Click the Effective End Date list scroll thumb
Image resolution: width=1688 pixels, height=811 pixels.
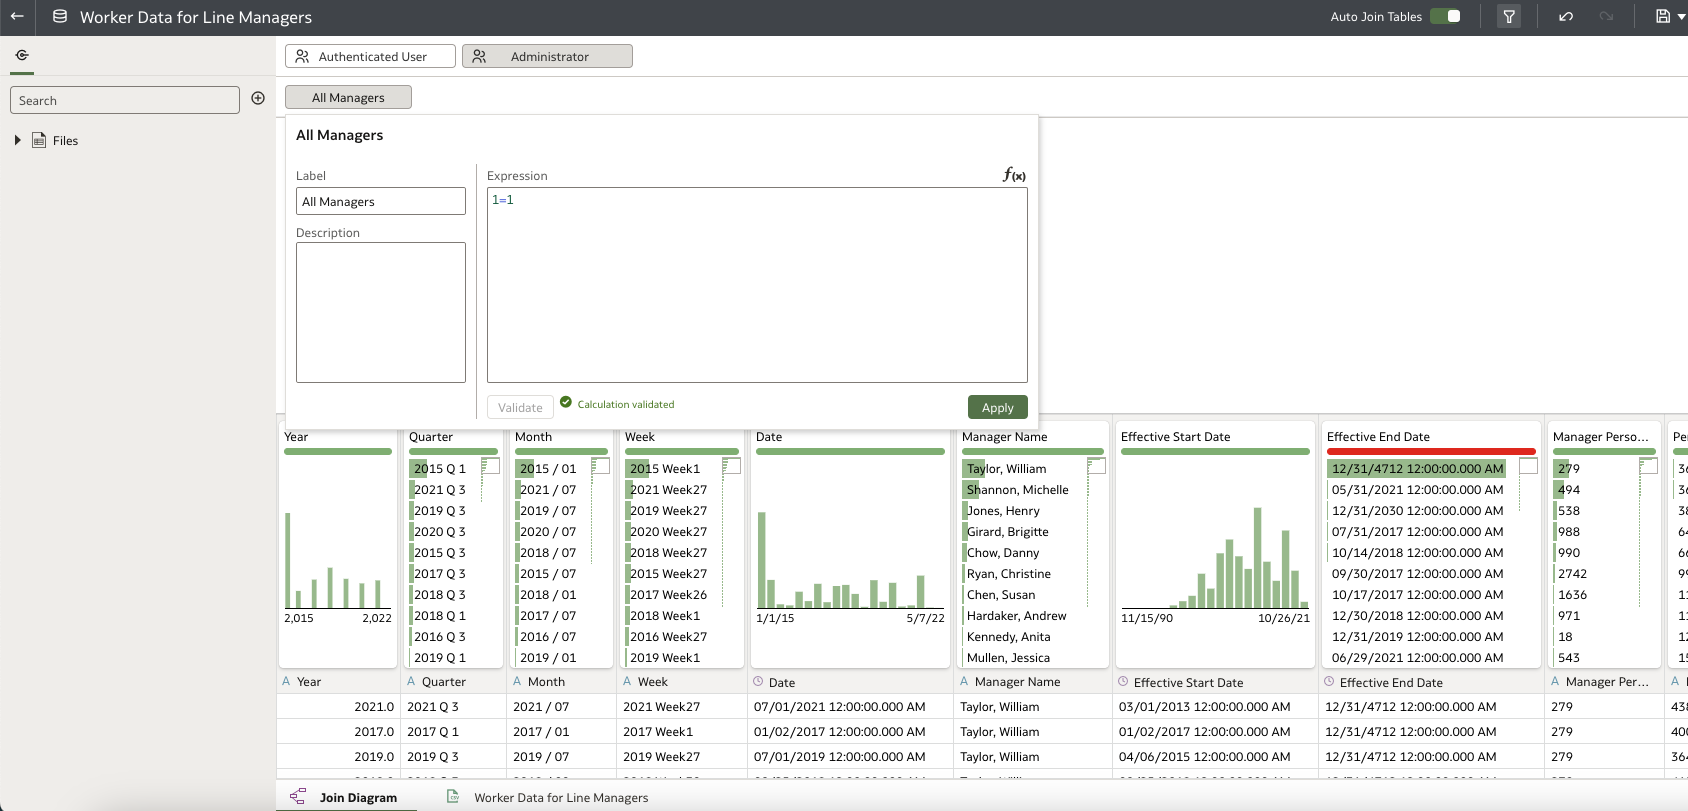tap(1528, 466)
